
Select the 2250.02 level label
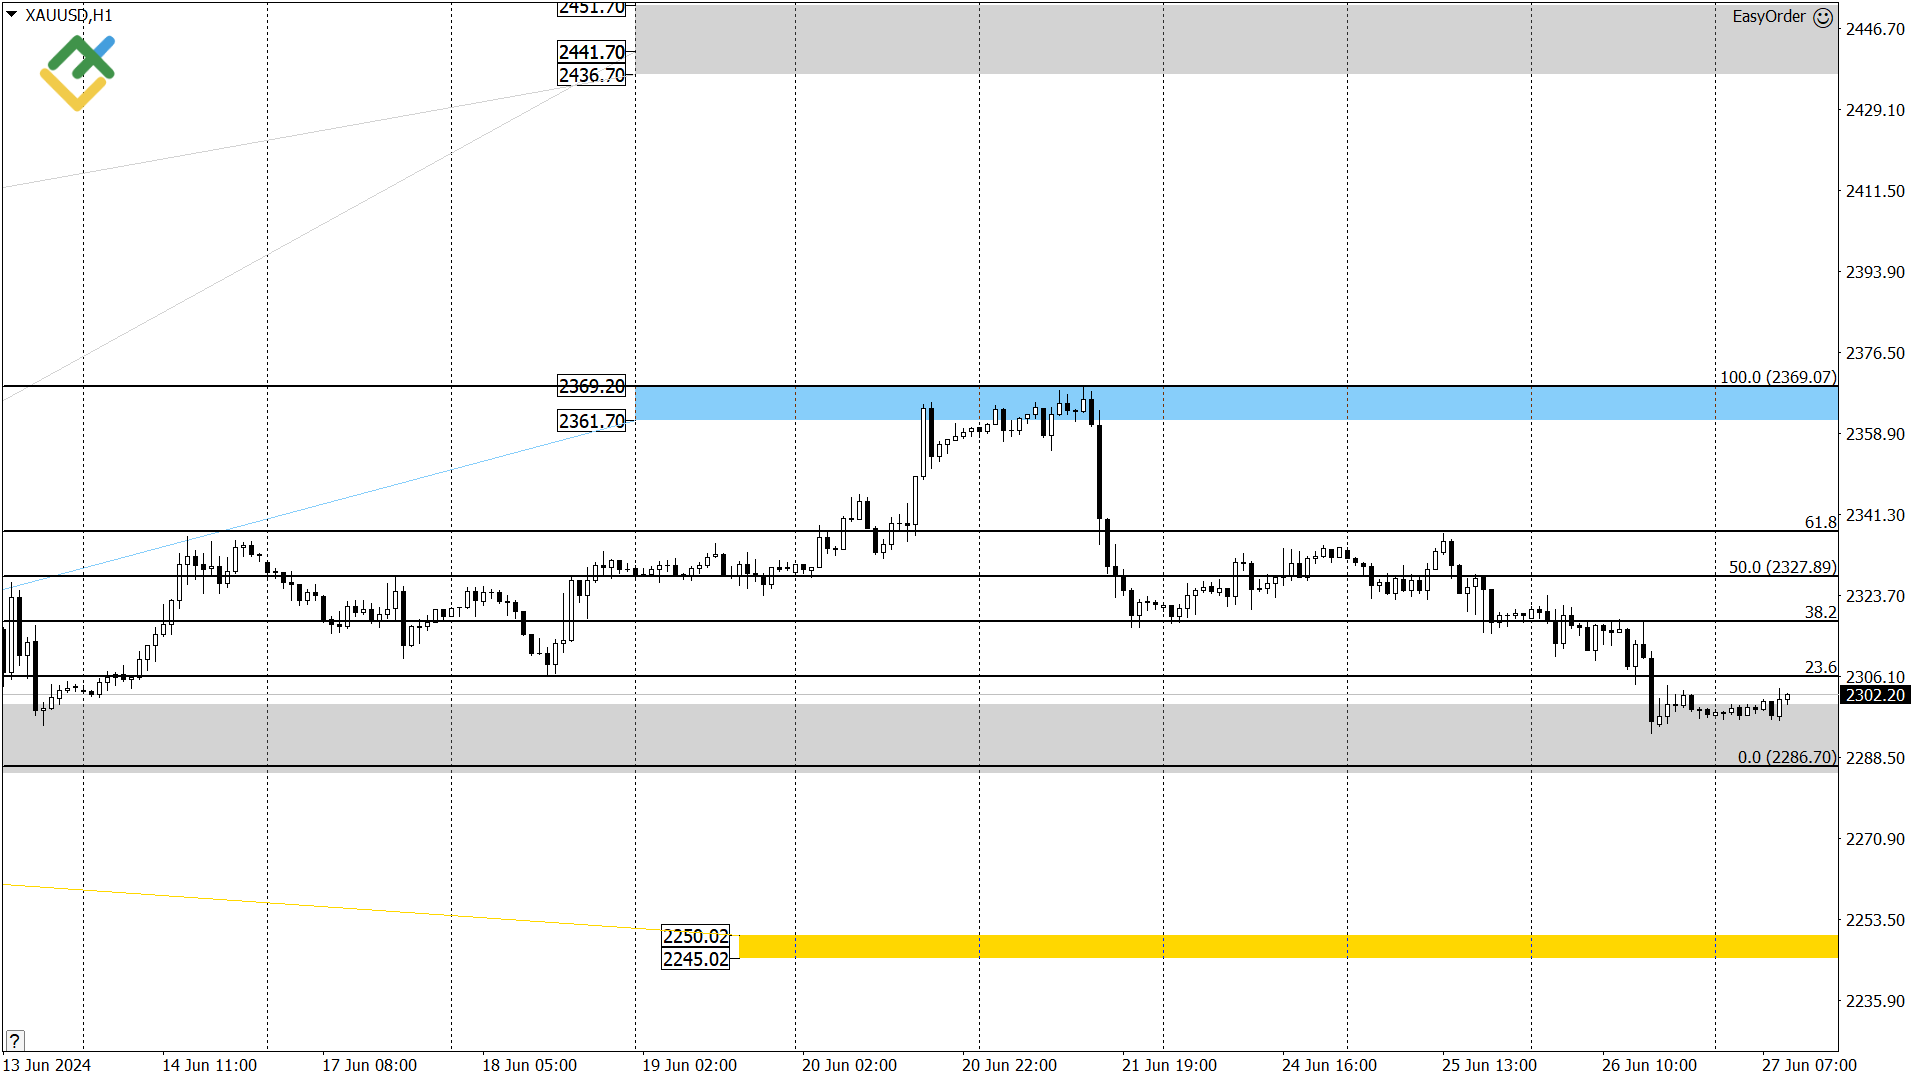tap(696, 936)
